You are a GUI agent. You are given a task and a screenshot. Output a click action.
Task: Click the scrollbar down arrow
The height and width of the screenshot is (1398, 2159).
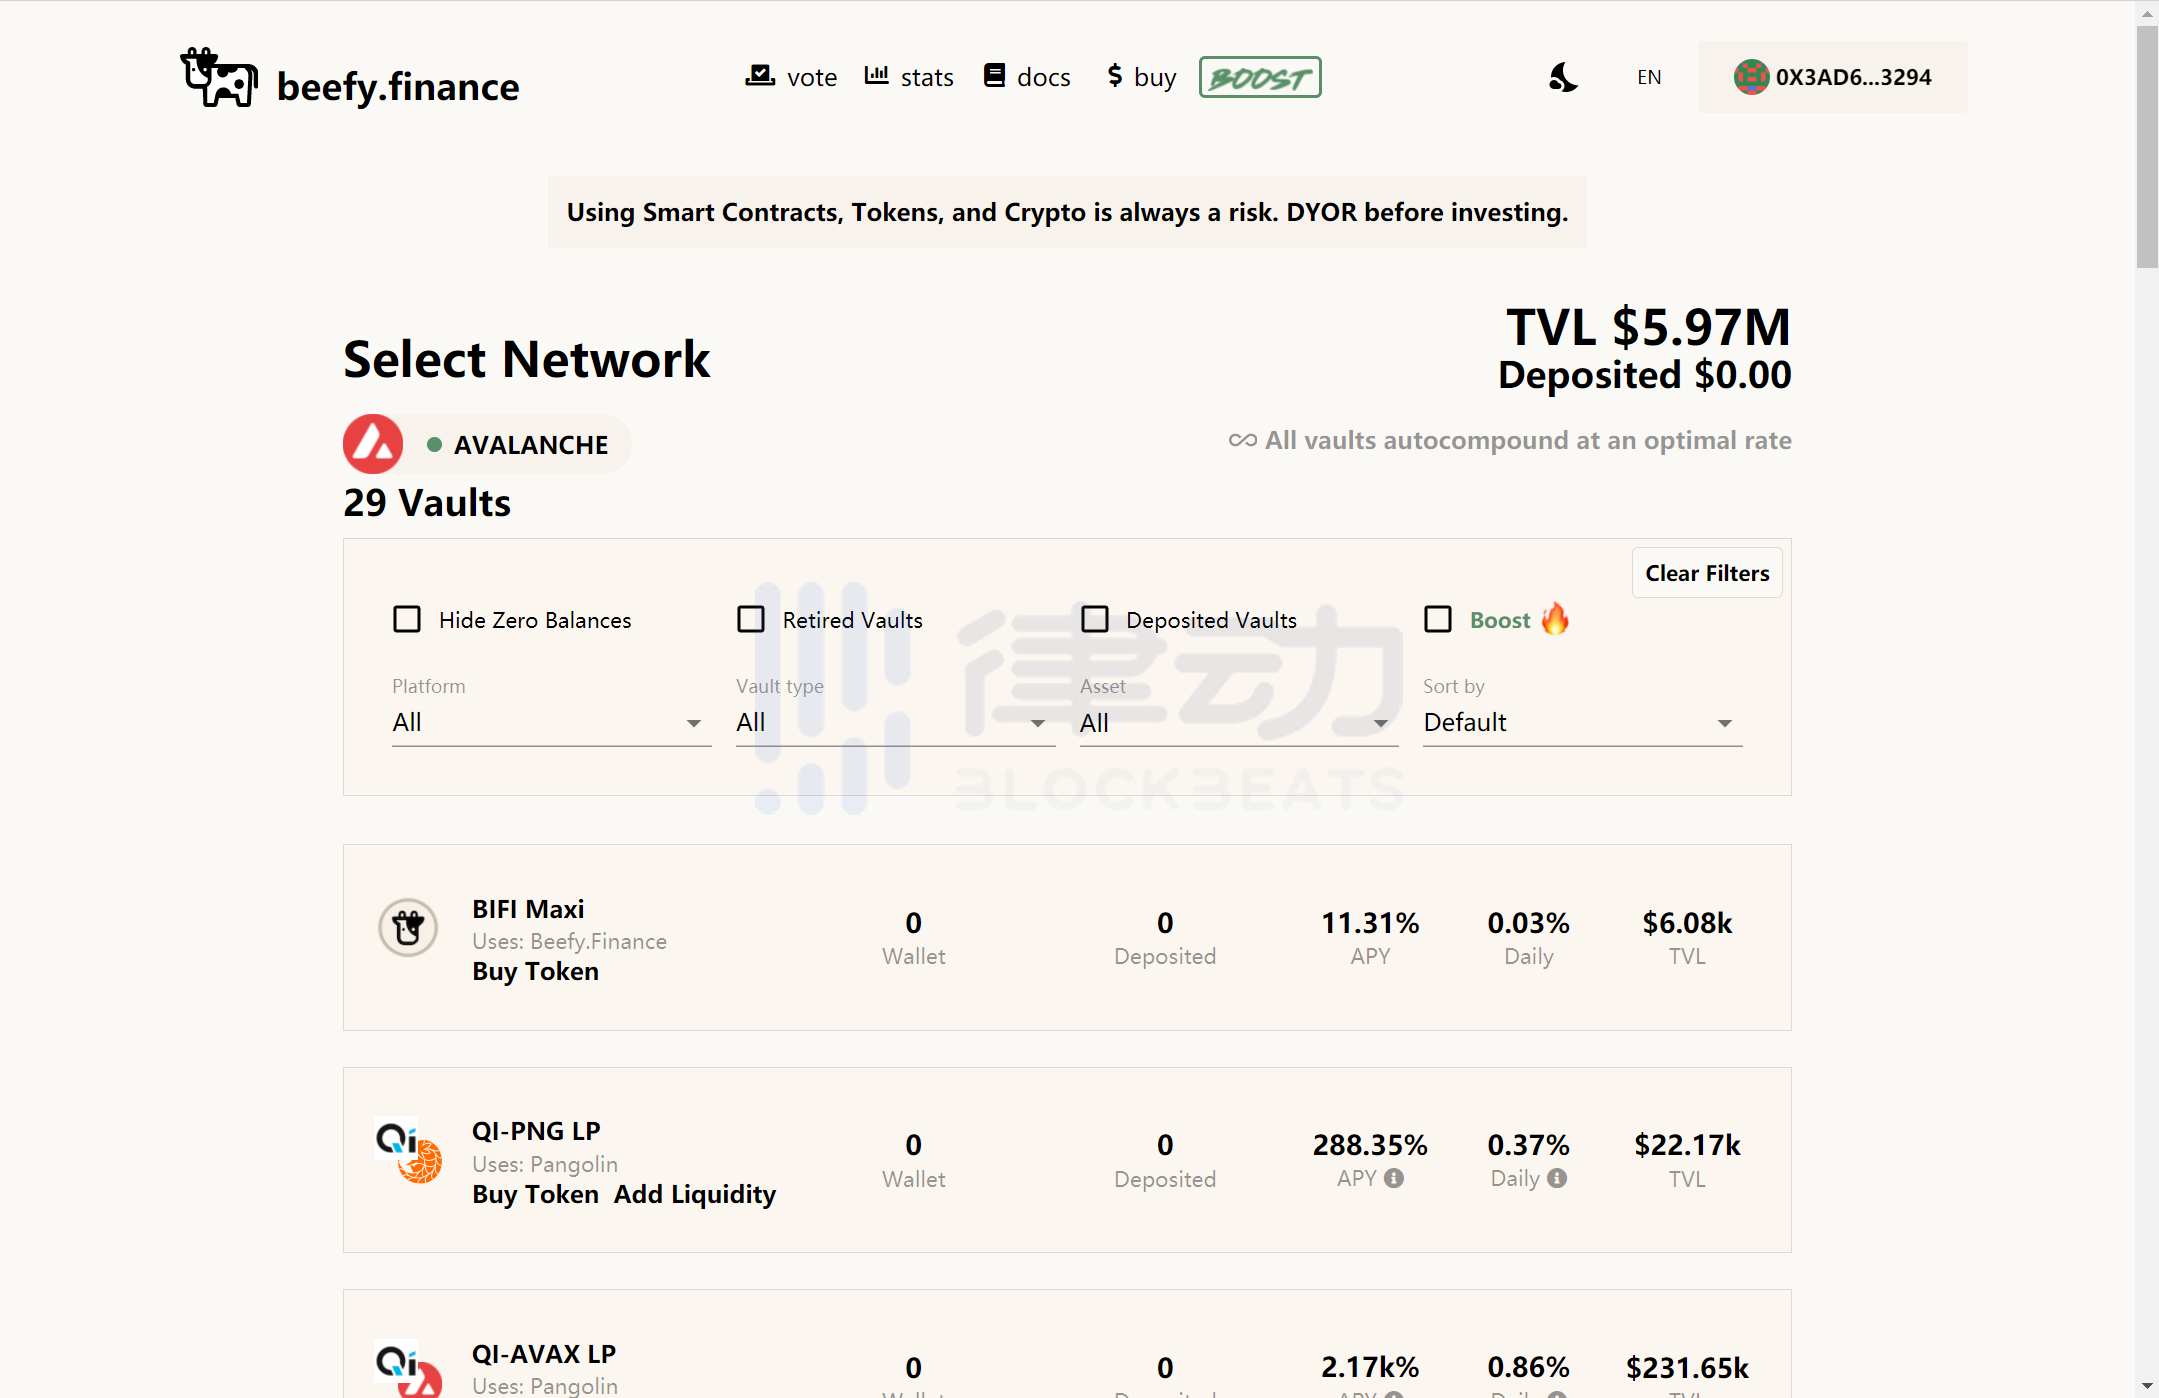pos(2147,1386)
